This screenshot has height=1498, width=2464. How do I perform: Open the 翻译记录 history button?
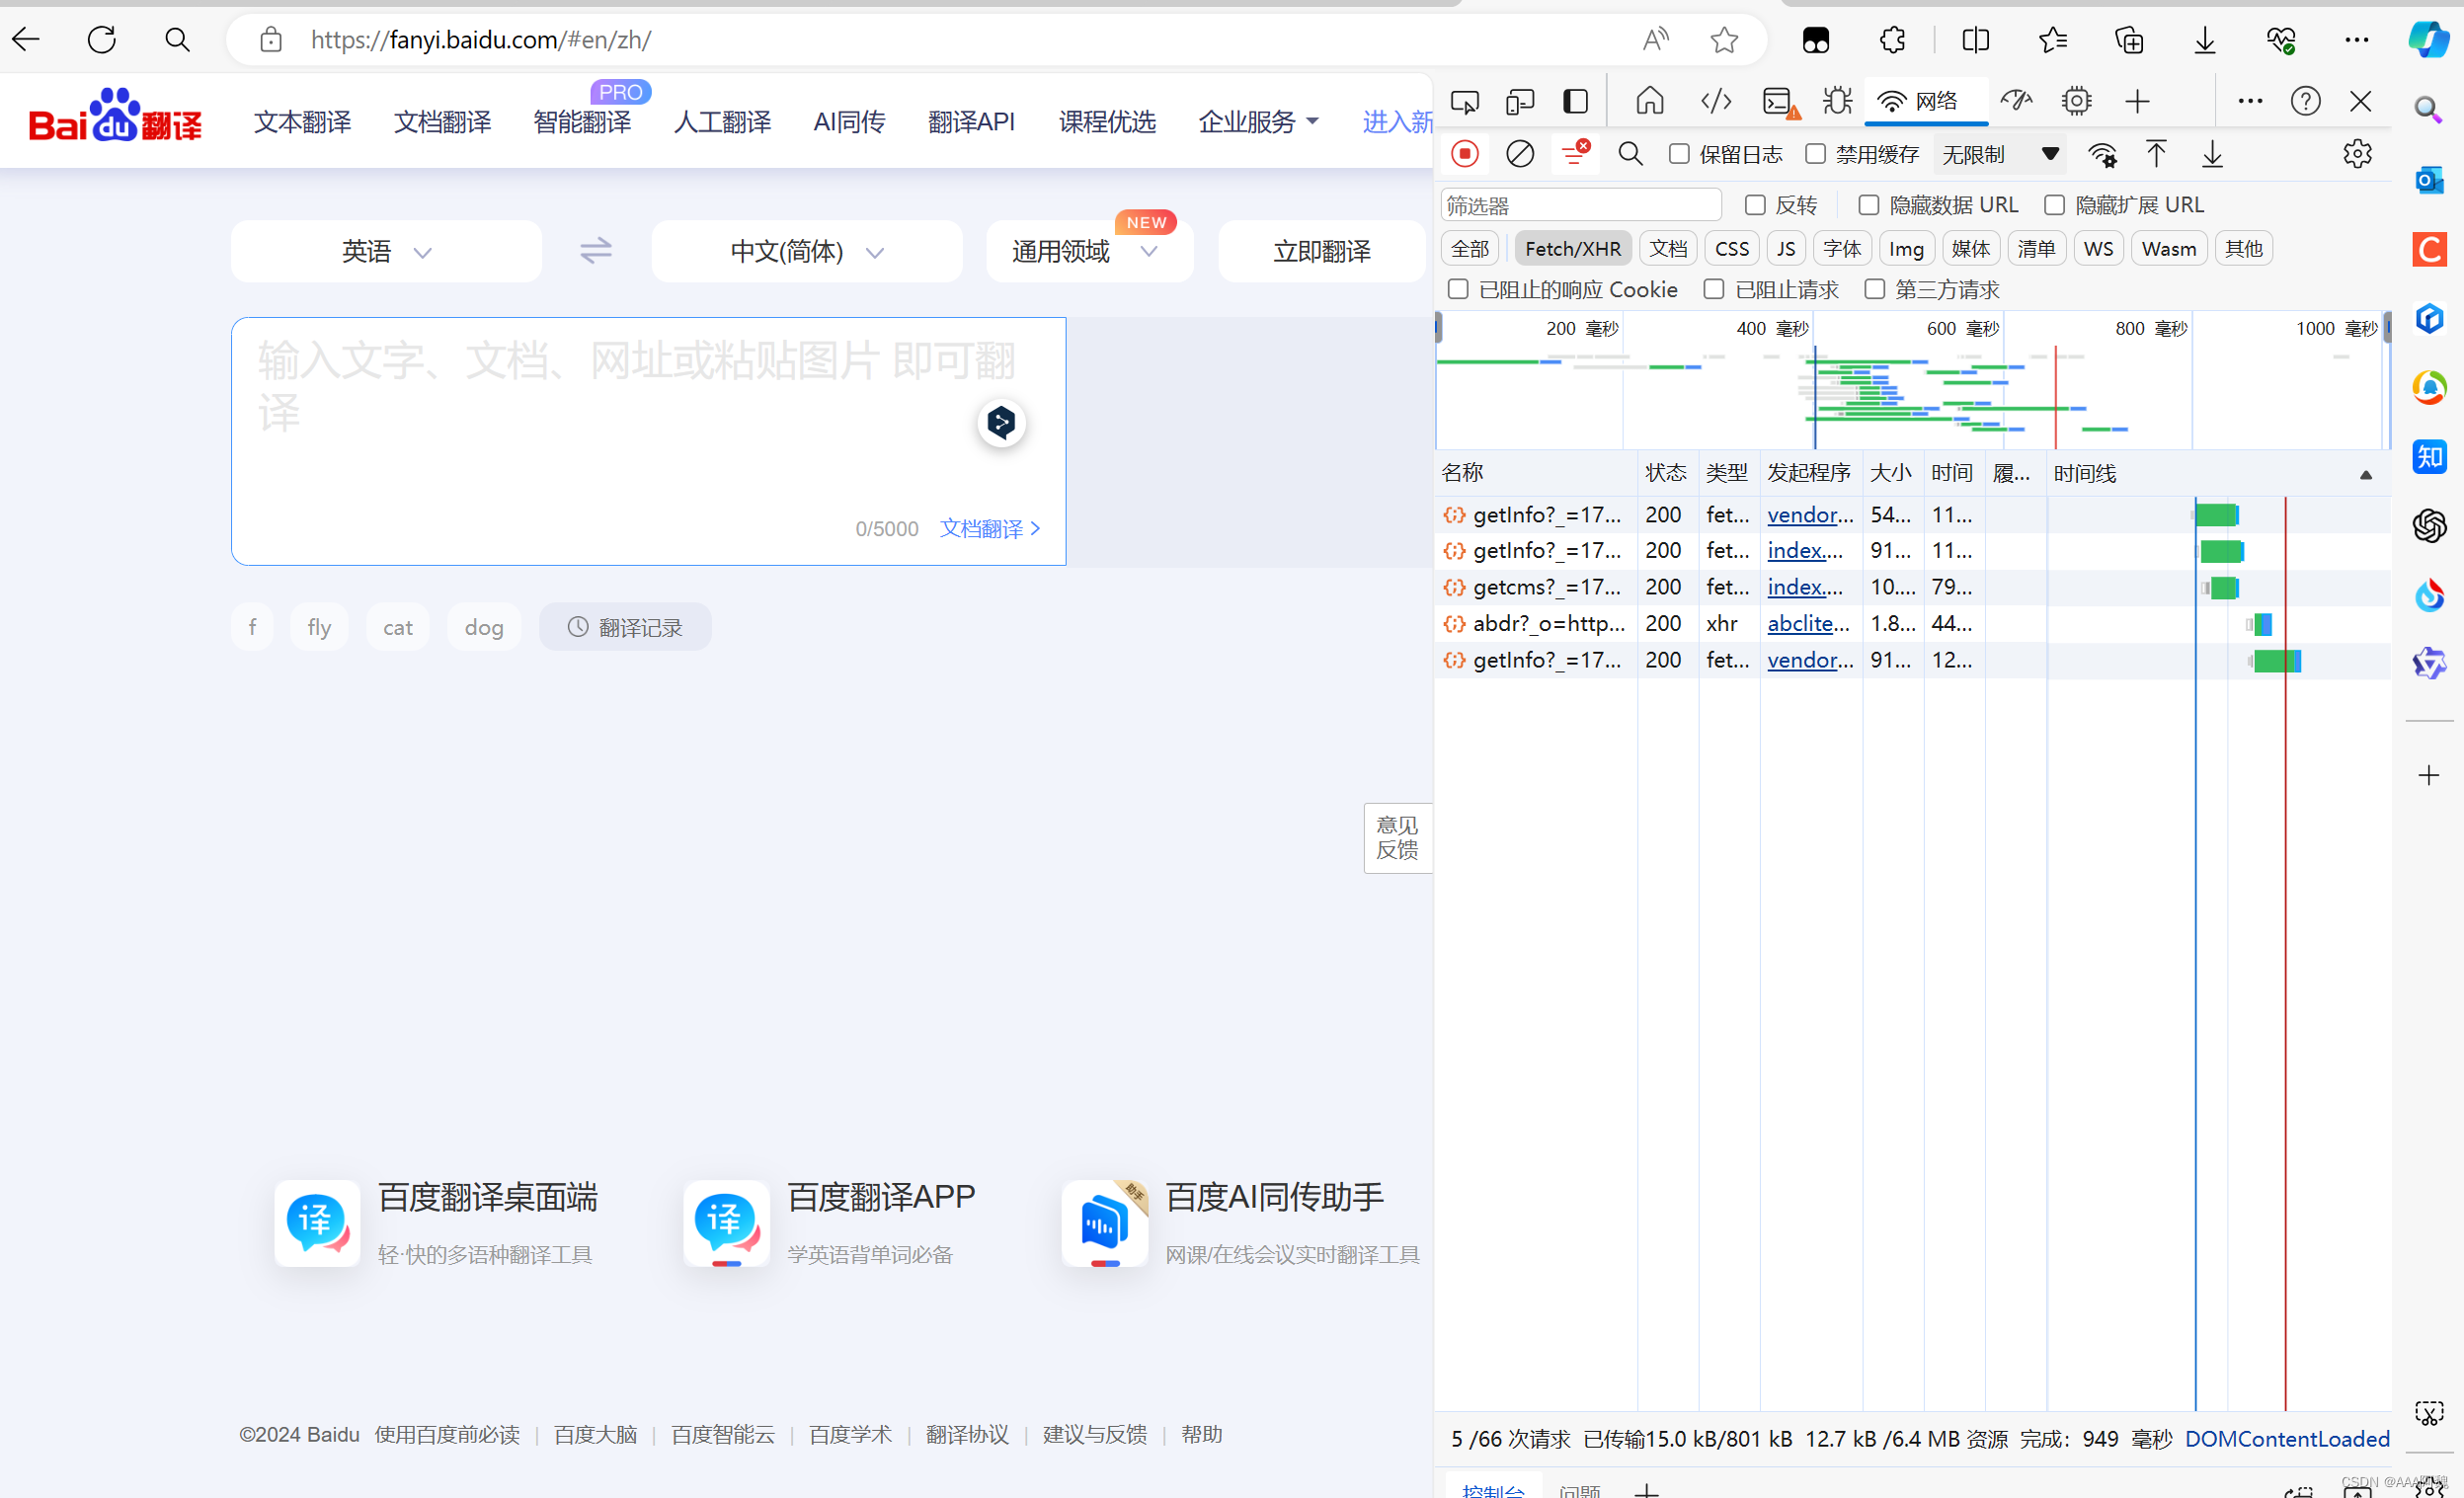[x=625, y=627]
